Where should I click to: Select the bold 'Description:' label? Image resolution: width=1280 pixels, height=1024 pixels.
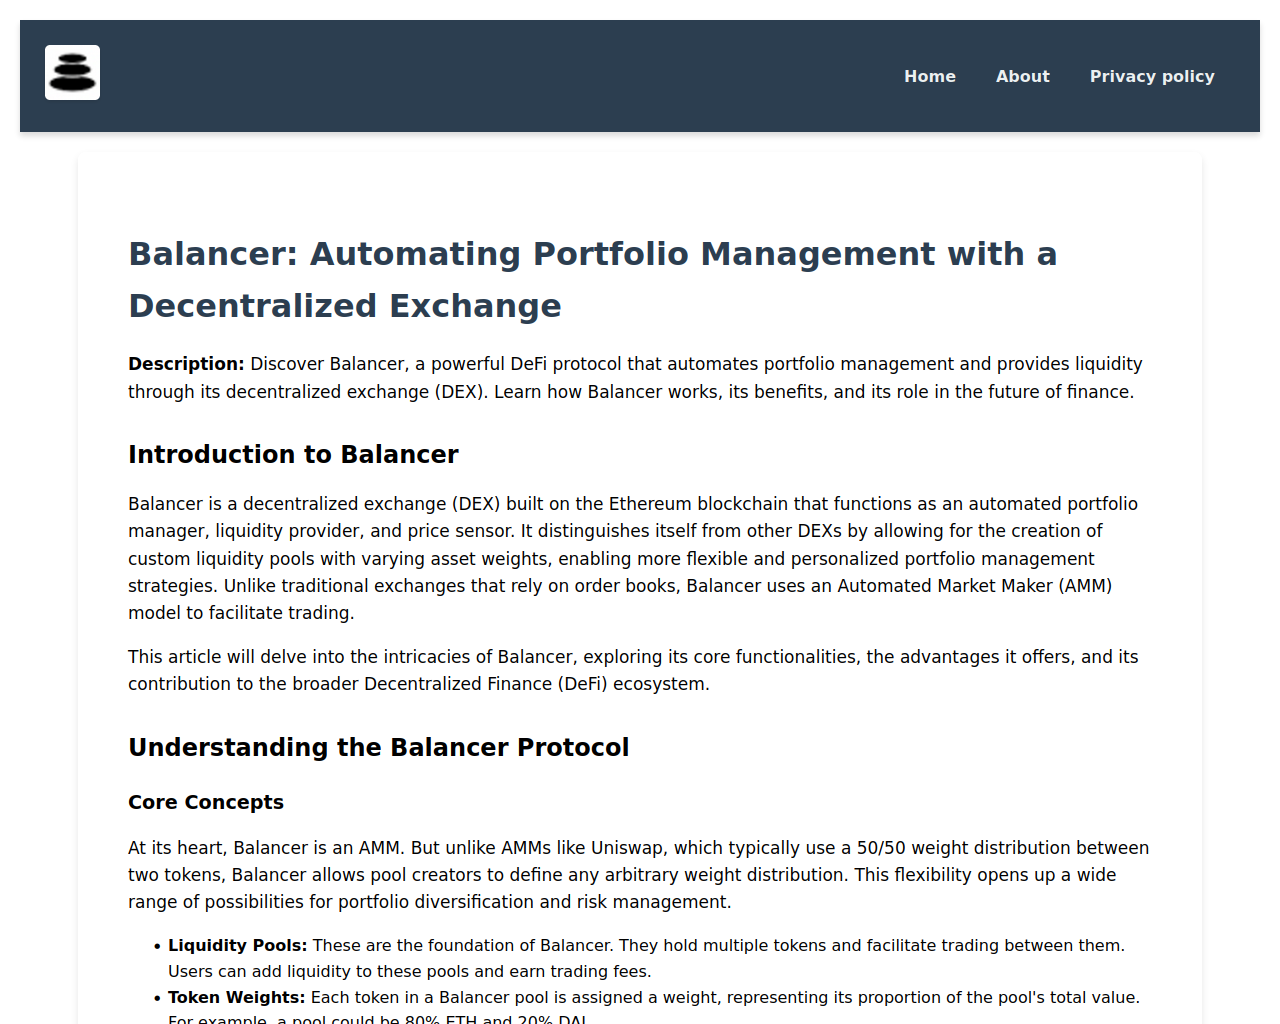pyautogui.click(x=186, y=364)
